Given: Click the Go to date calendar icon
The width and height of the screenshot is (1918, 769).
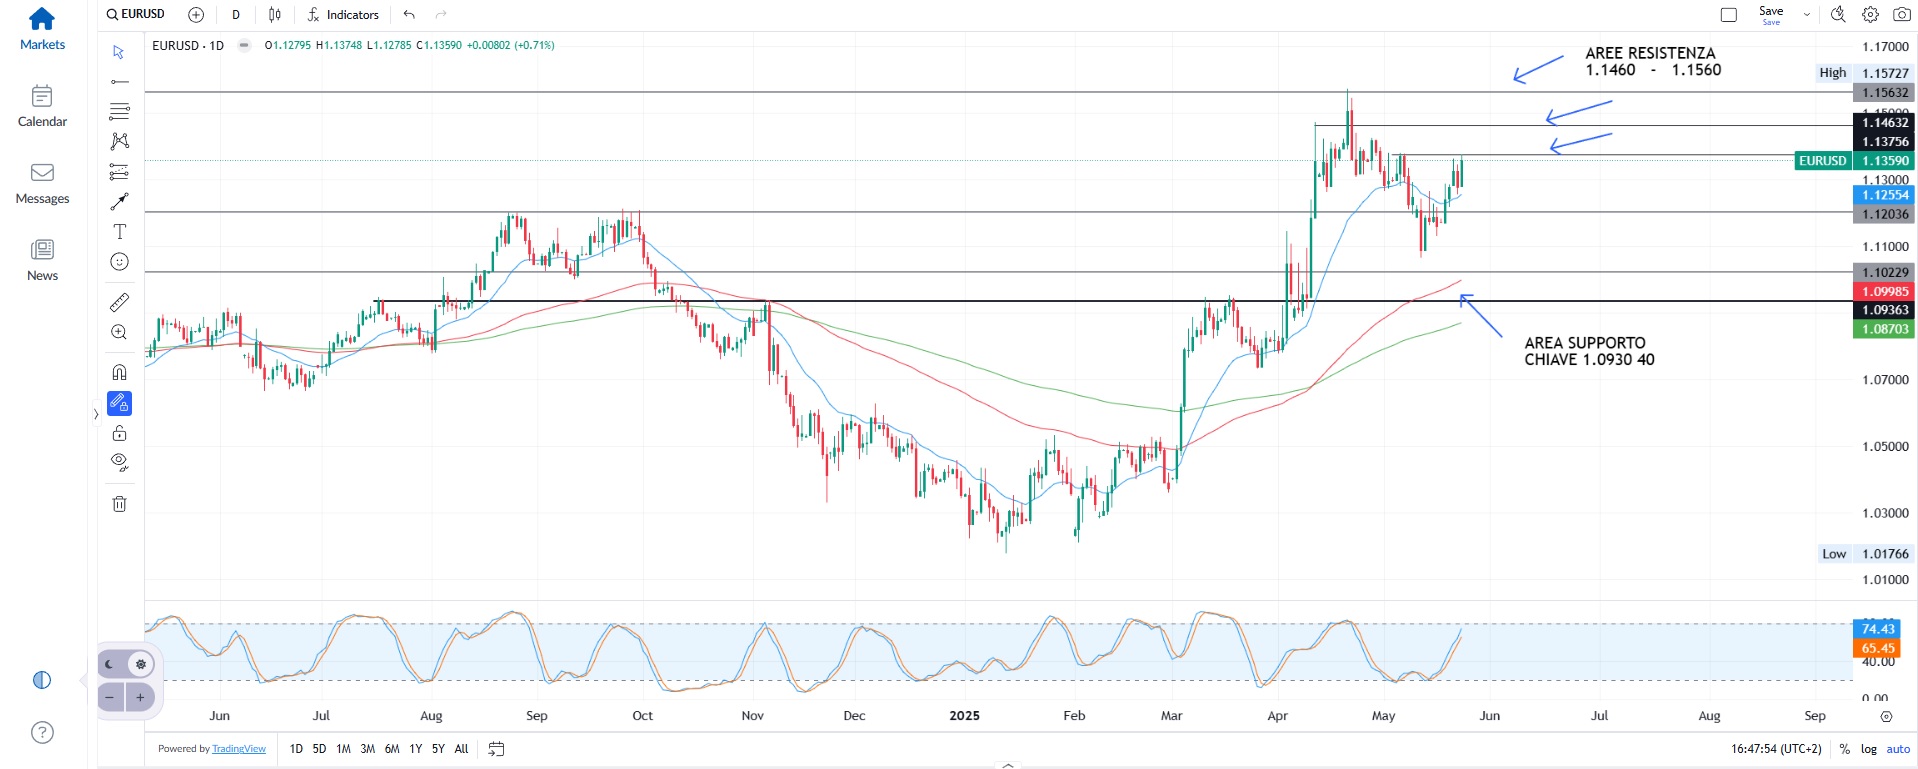Looking at the screenshot, I should [496, 749].
